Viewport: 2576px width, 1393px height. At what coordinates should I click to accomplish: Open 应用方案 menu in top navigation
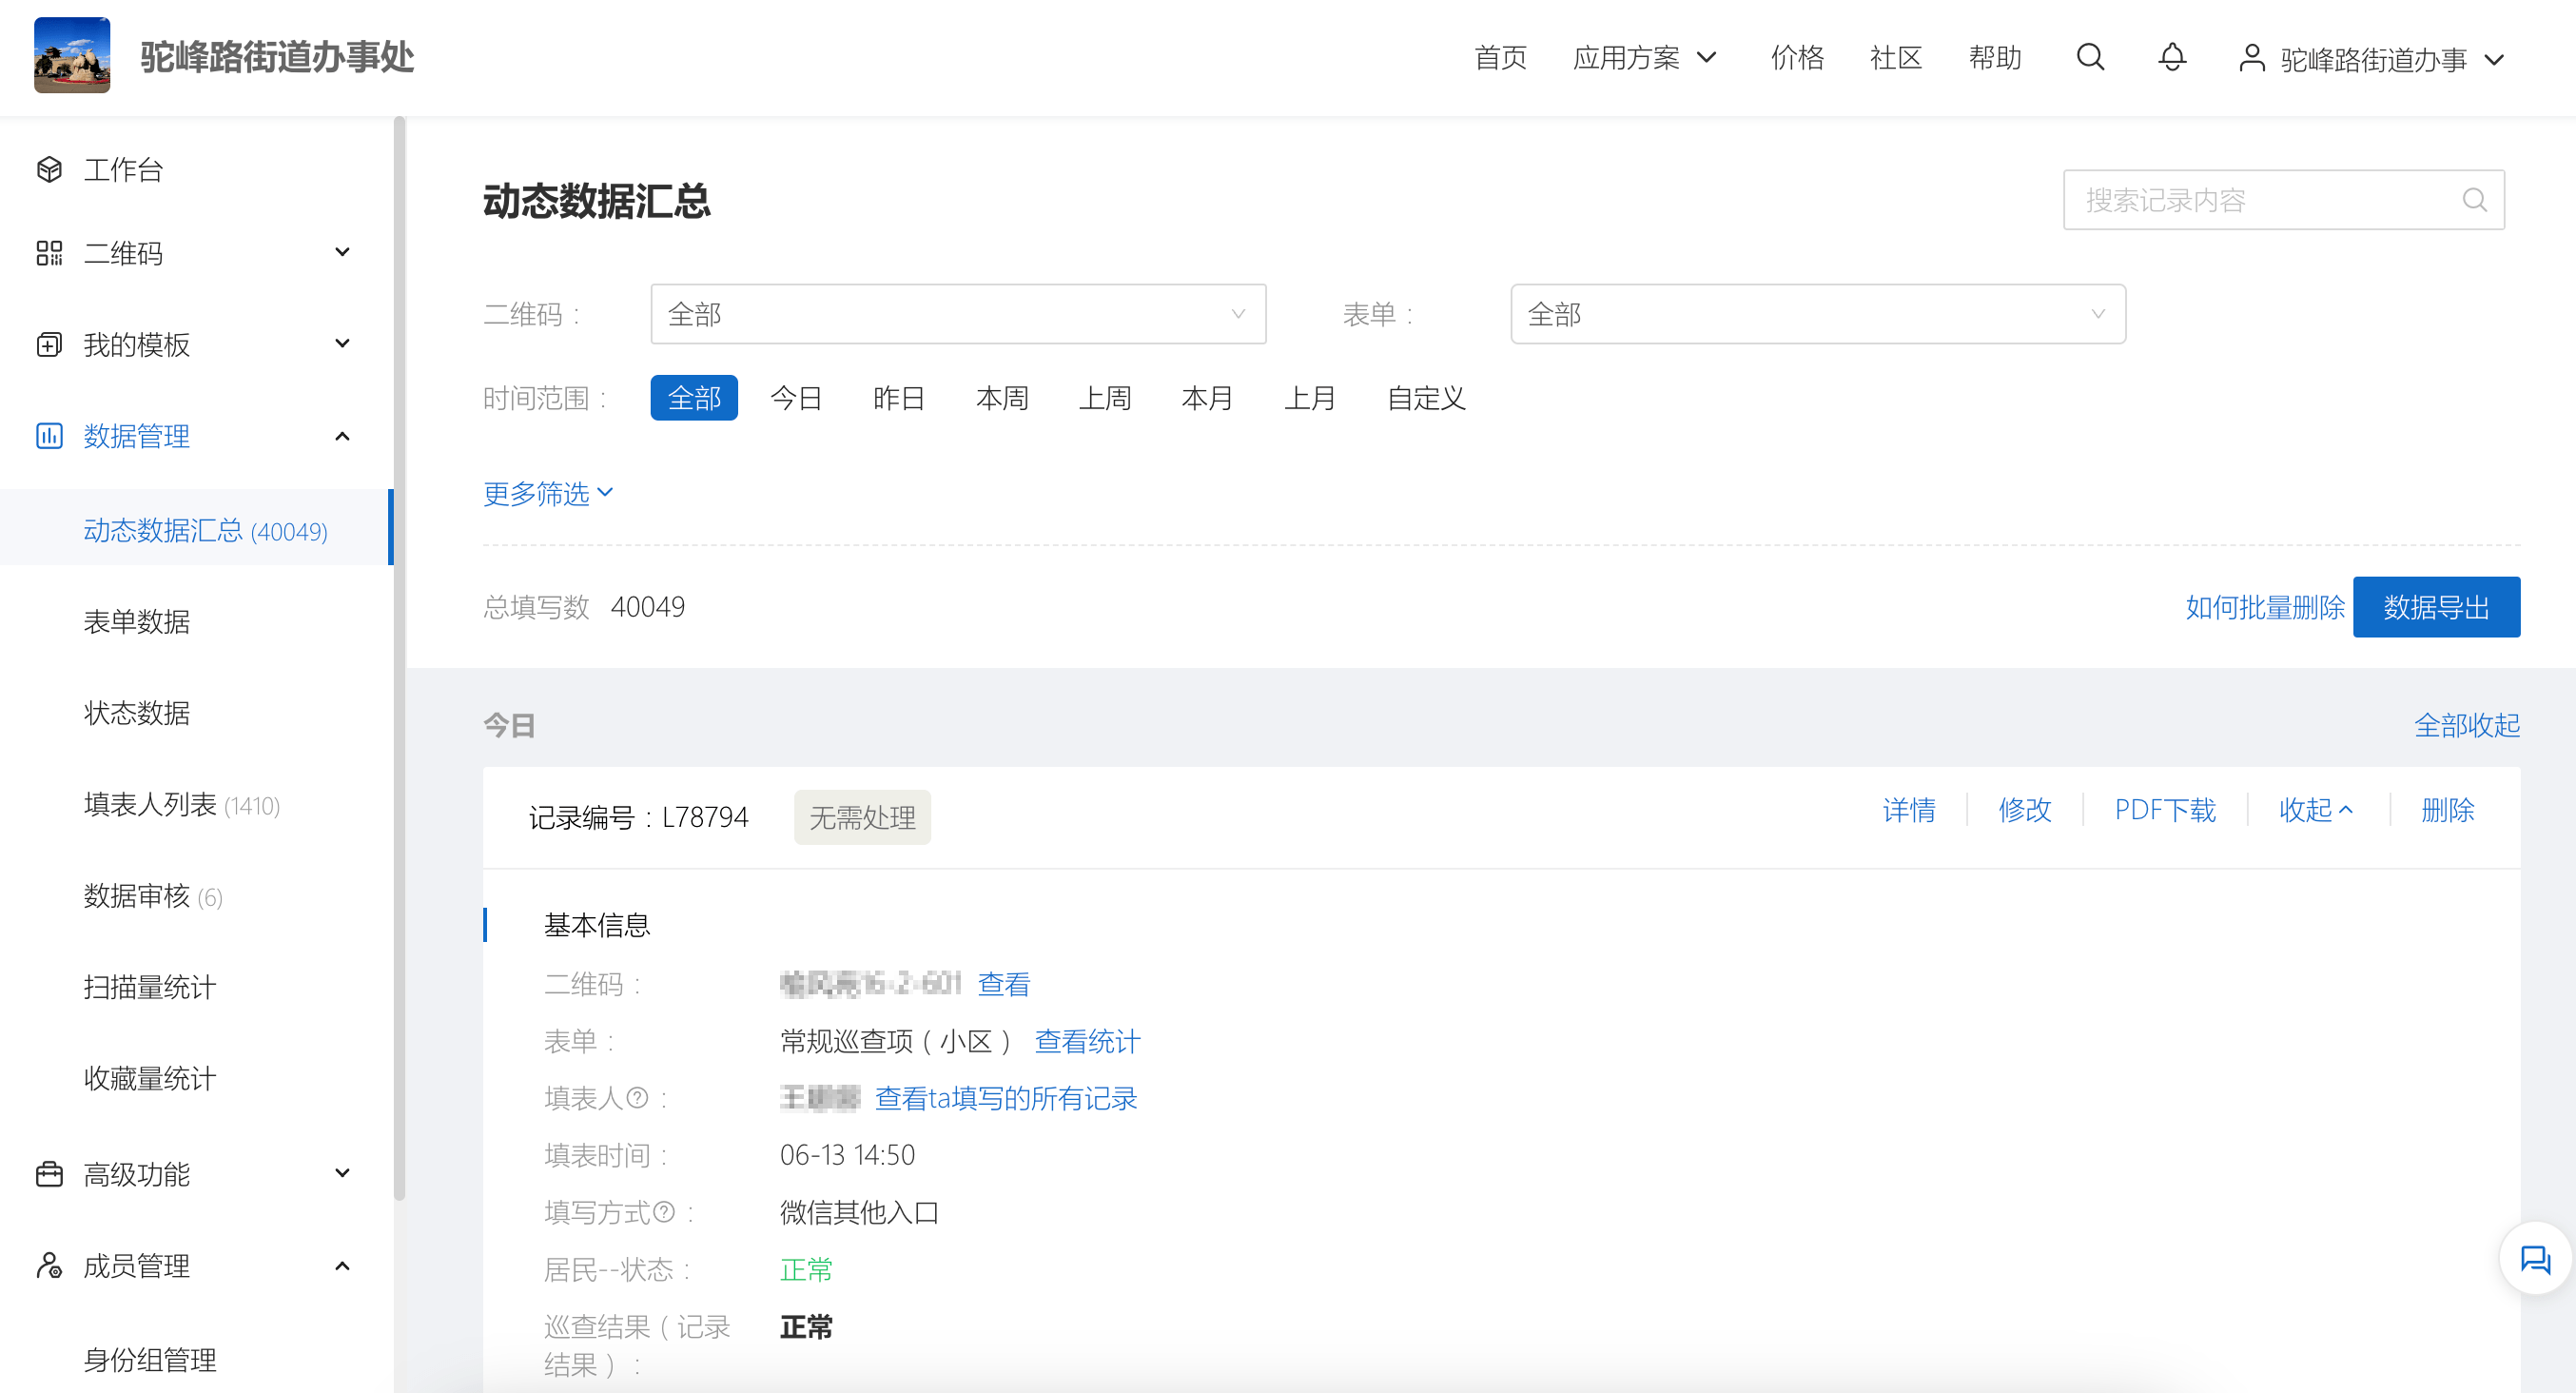coord(1644,57)
